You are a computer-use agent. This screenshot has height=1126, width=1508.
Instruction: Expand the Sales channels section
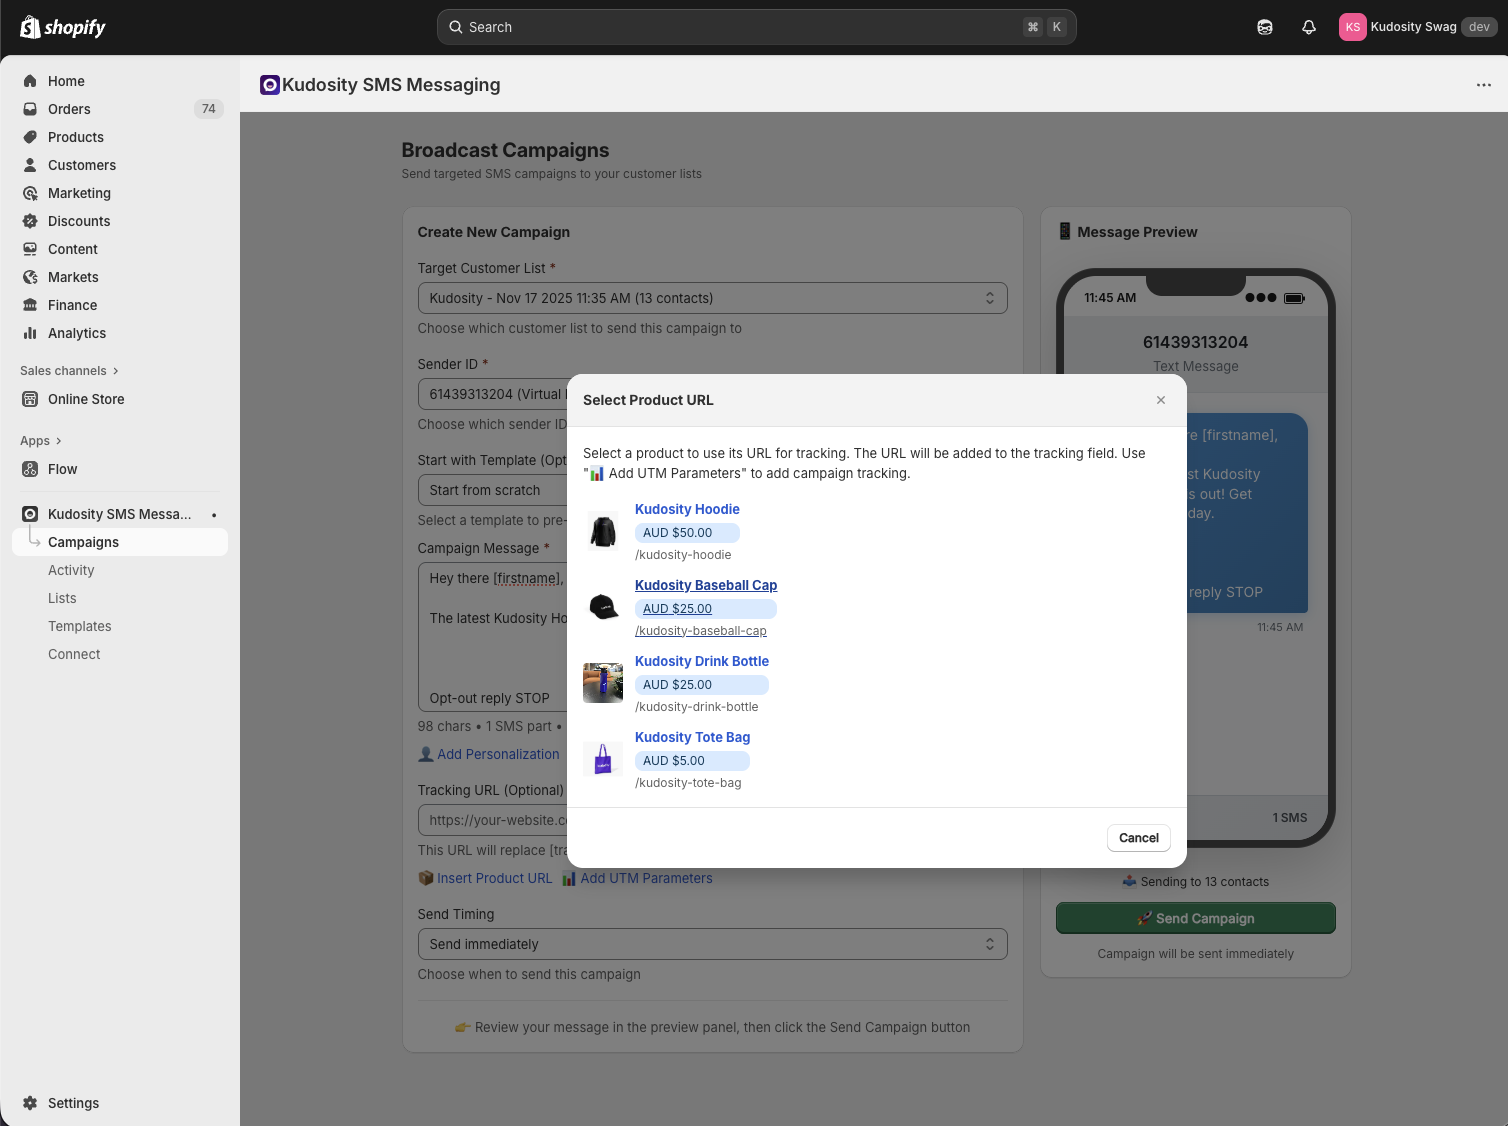[69, 371]
